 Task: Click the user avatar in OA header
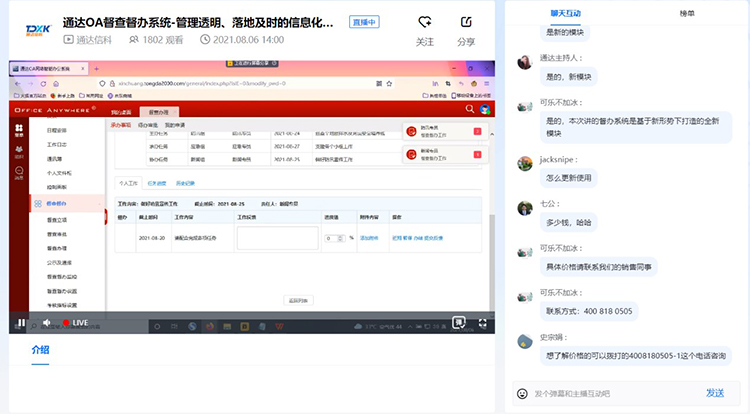click(x=485, y=109)
